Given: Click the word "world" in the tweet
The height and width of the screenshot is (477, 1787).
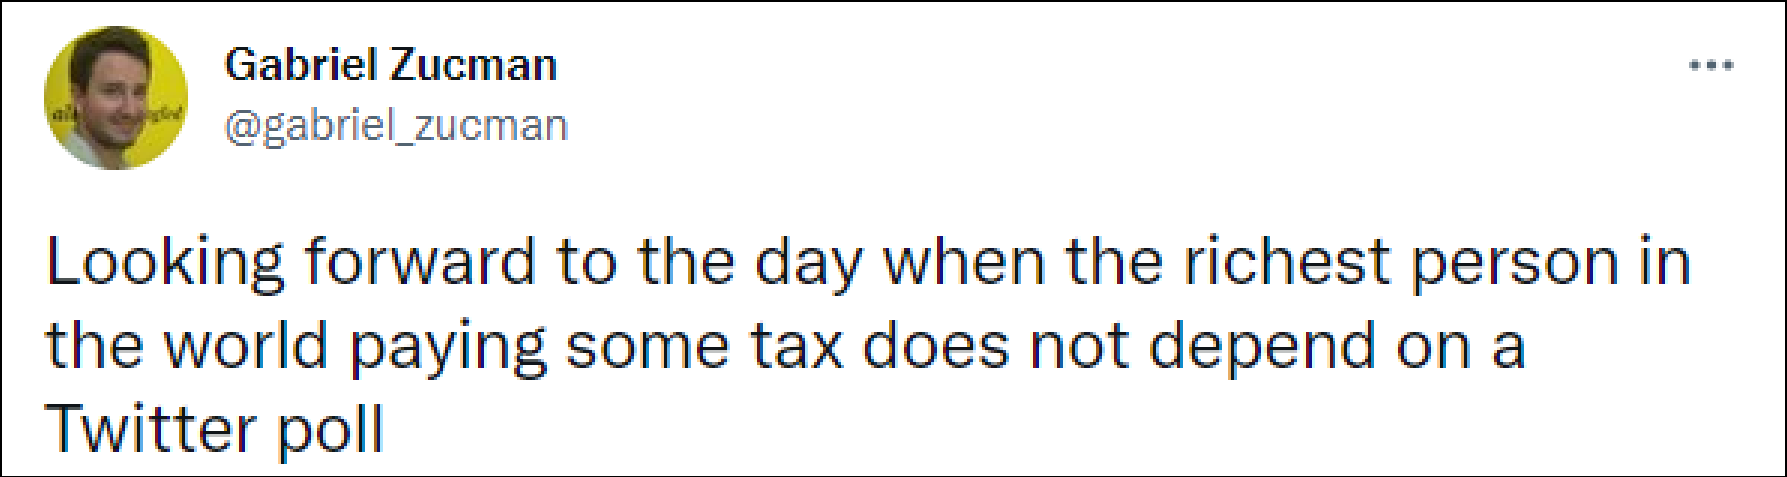Looking at the screenshot, I should [246, 347].
